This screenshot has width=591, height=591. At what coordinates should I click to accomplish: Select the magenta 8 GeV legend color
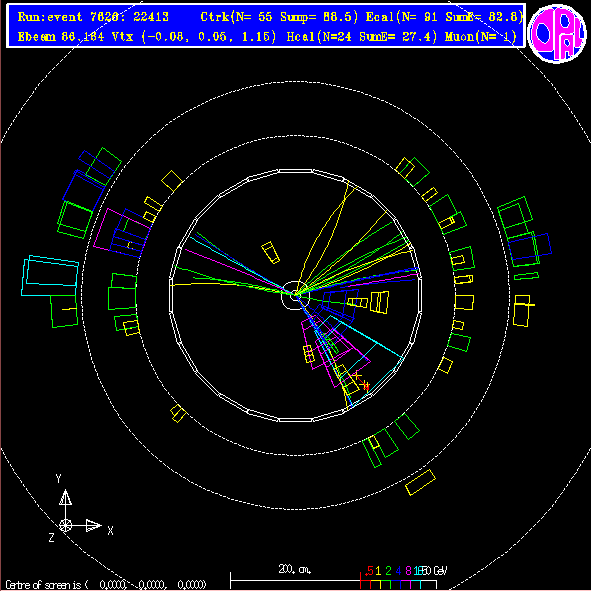(405, 584)
